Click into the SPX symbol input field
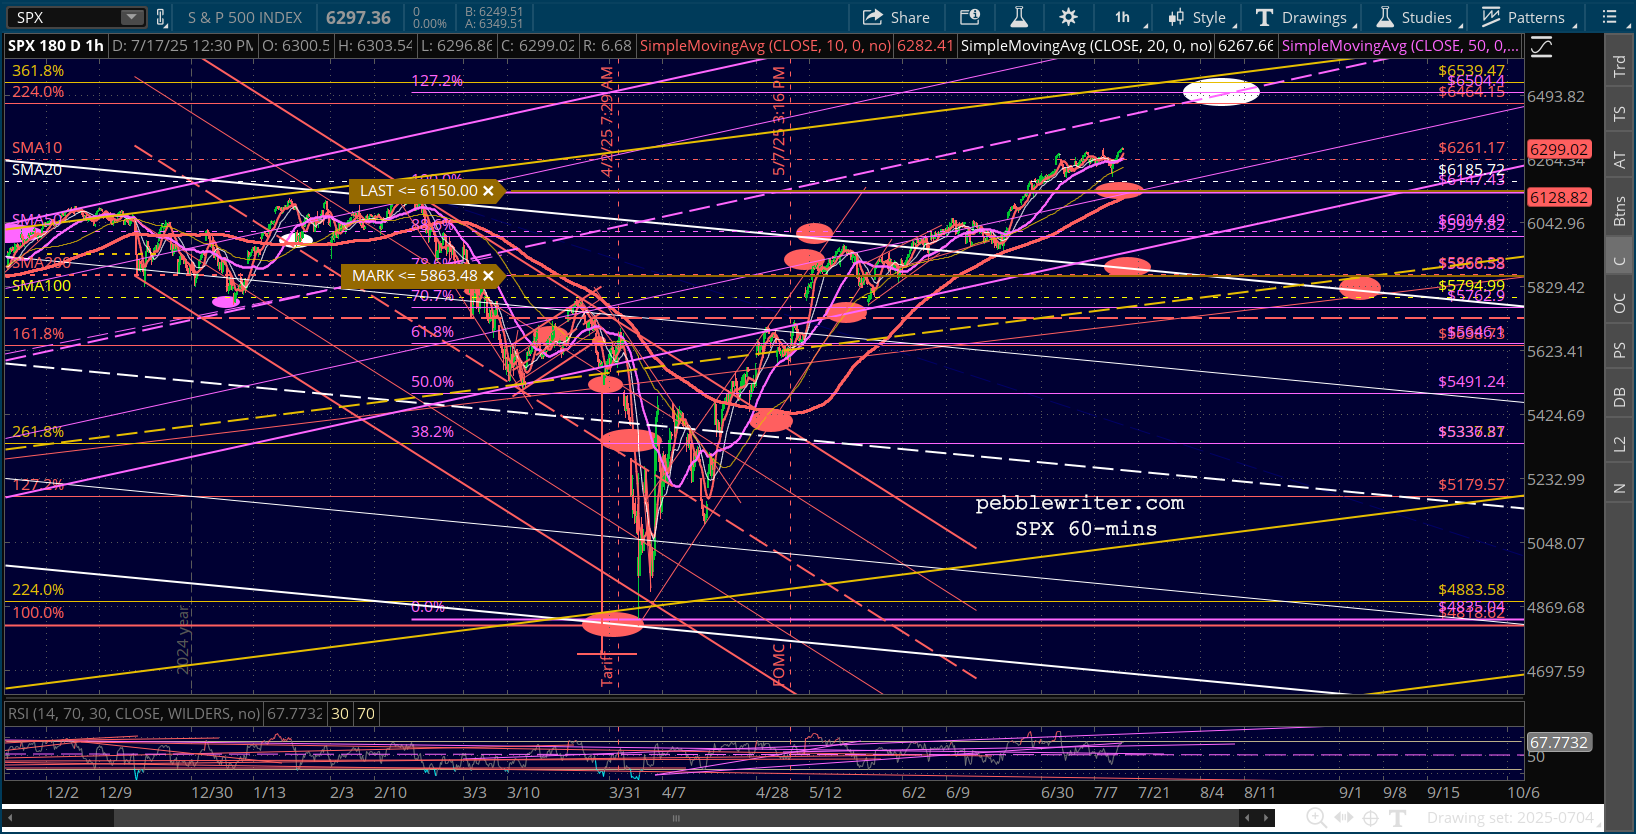The height and width of the screenshot is (834, 1636). 65,17
